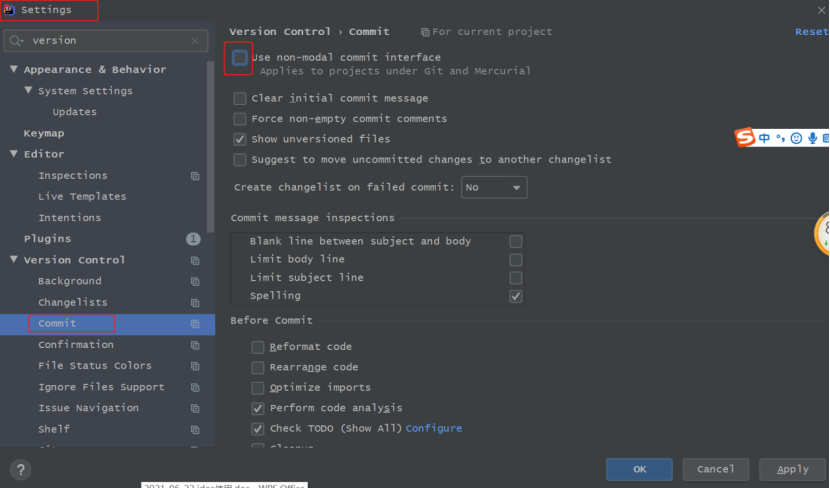
Task: Click the Sogou input method logo
Action: point(745,138)
